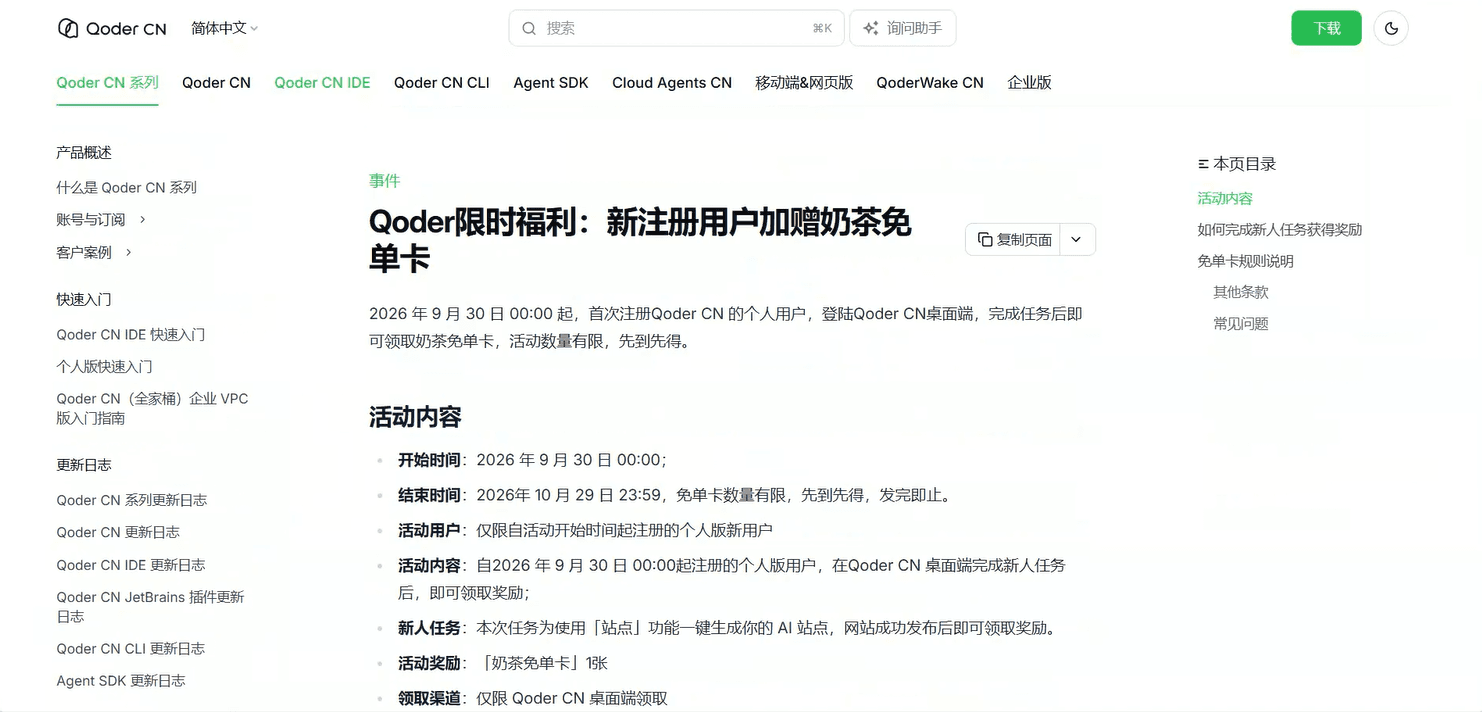Click the Qoder CN logo icon
This screenshot has width=1482, height=712.
pyautogui.click(x=68, y=28)
